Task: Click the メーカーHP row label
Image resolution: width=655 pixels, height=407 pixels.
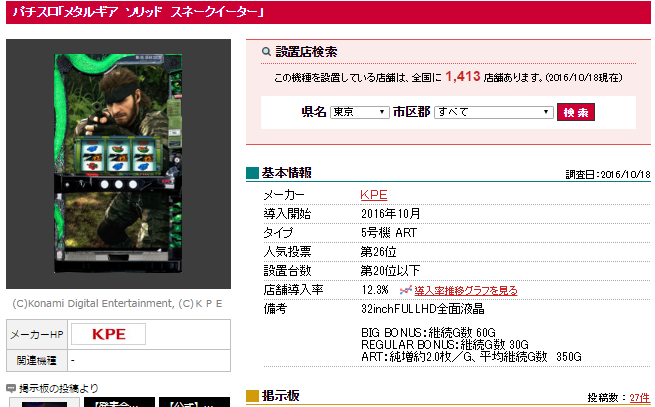Action: click(x=37, y=334)
